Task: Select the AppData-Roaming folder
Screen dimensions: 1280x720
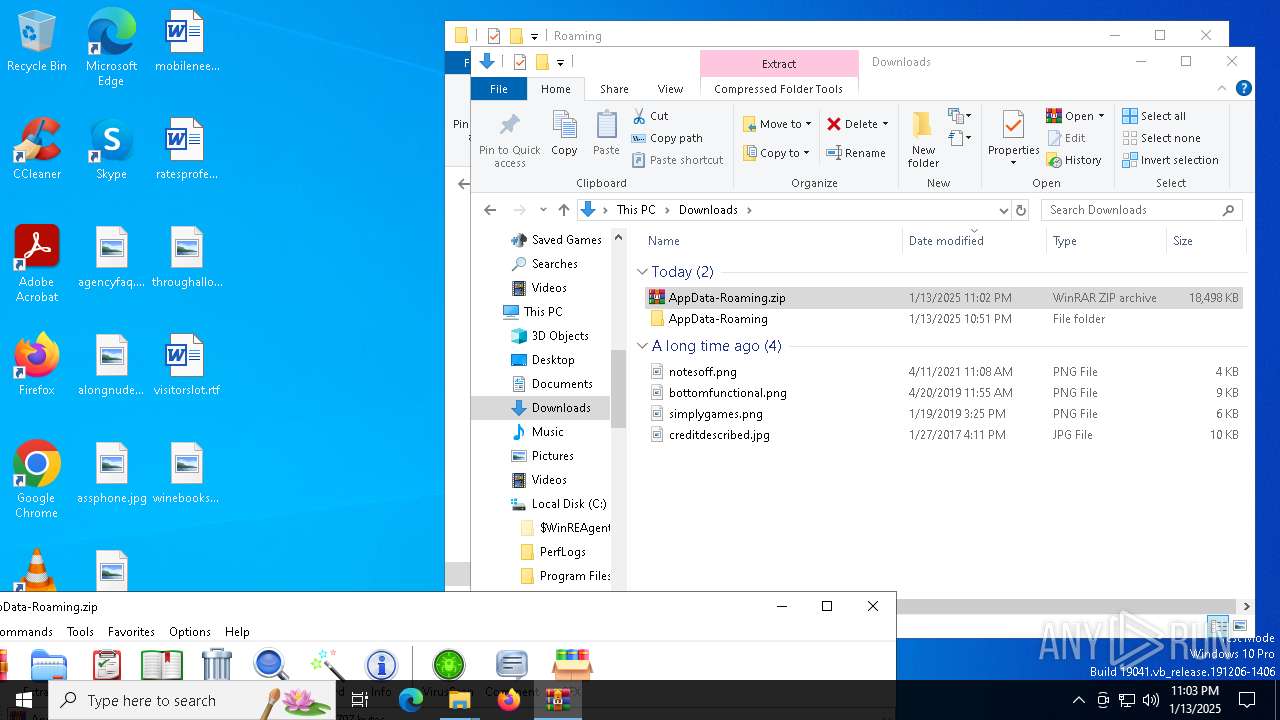Action: 943,319
